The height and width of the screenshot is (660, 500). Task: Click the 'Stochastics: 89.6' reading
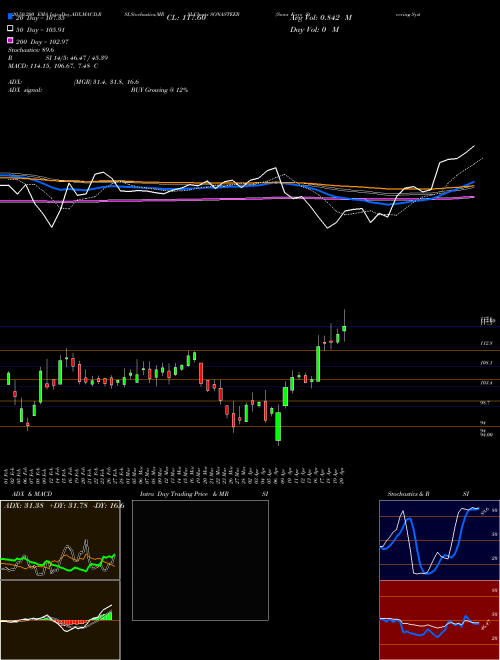[31, 50]
